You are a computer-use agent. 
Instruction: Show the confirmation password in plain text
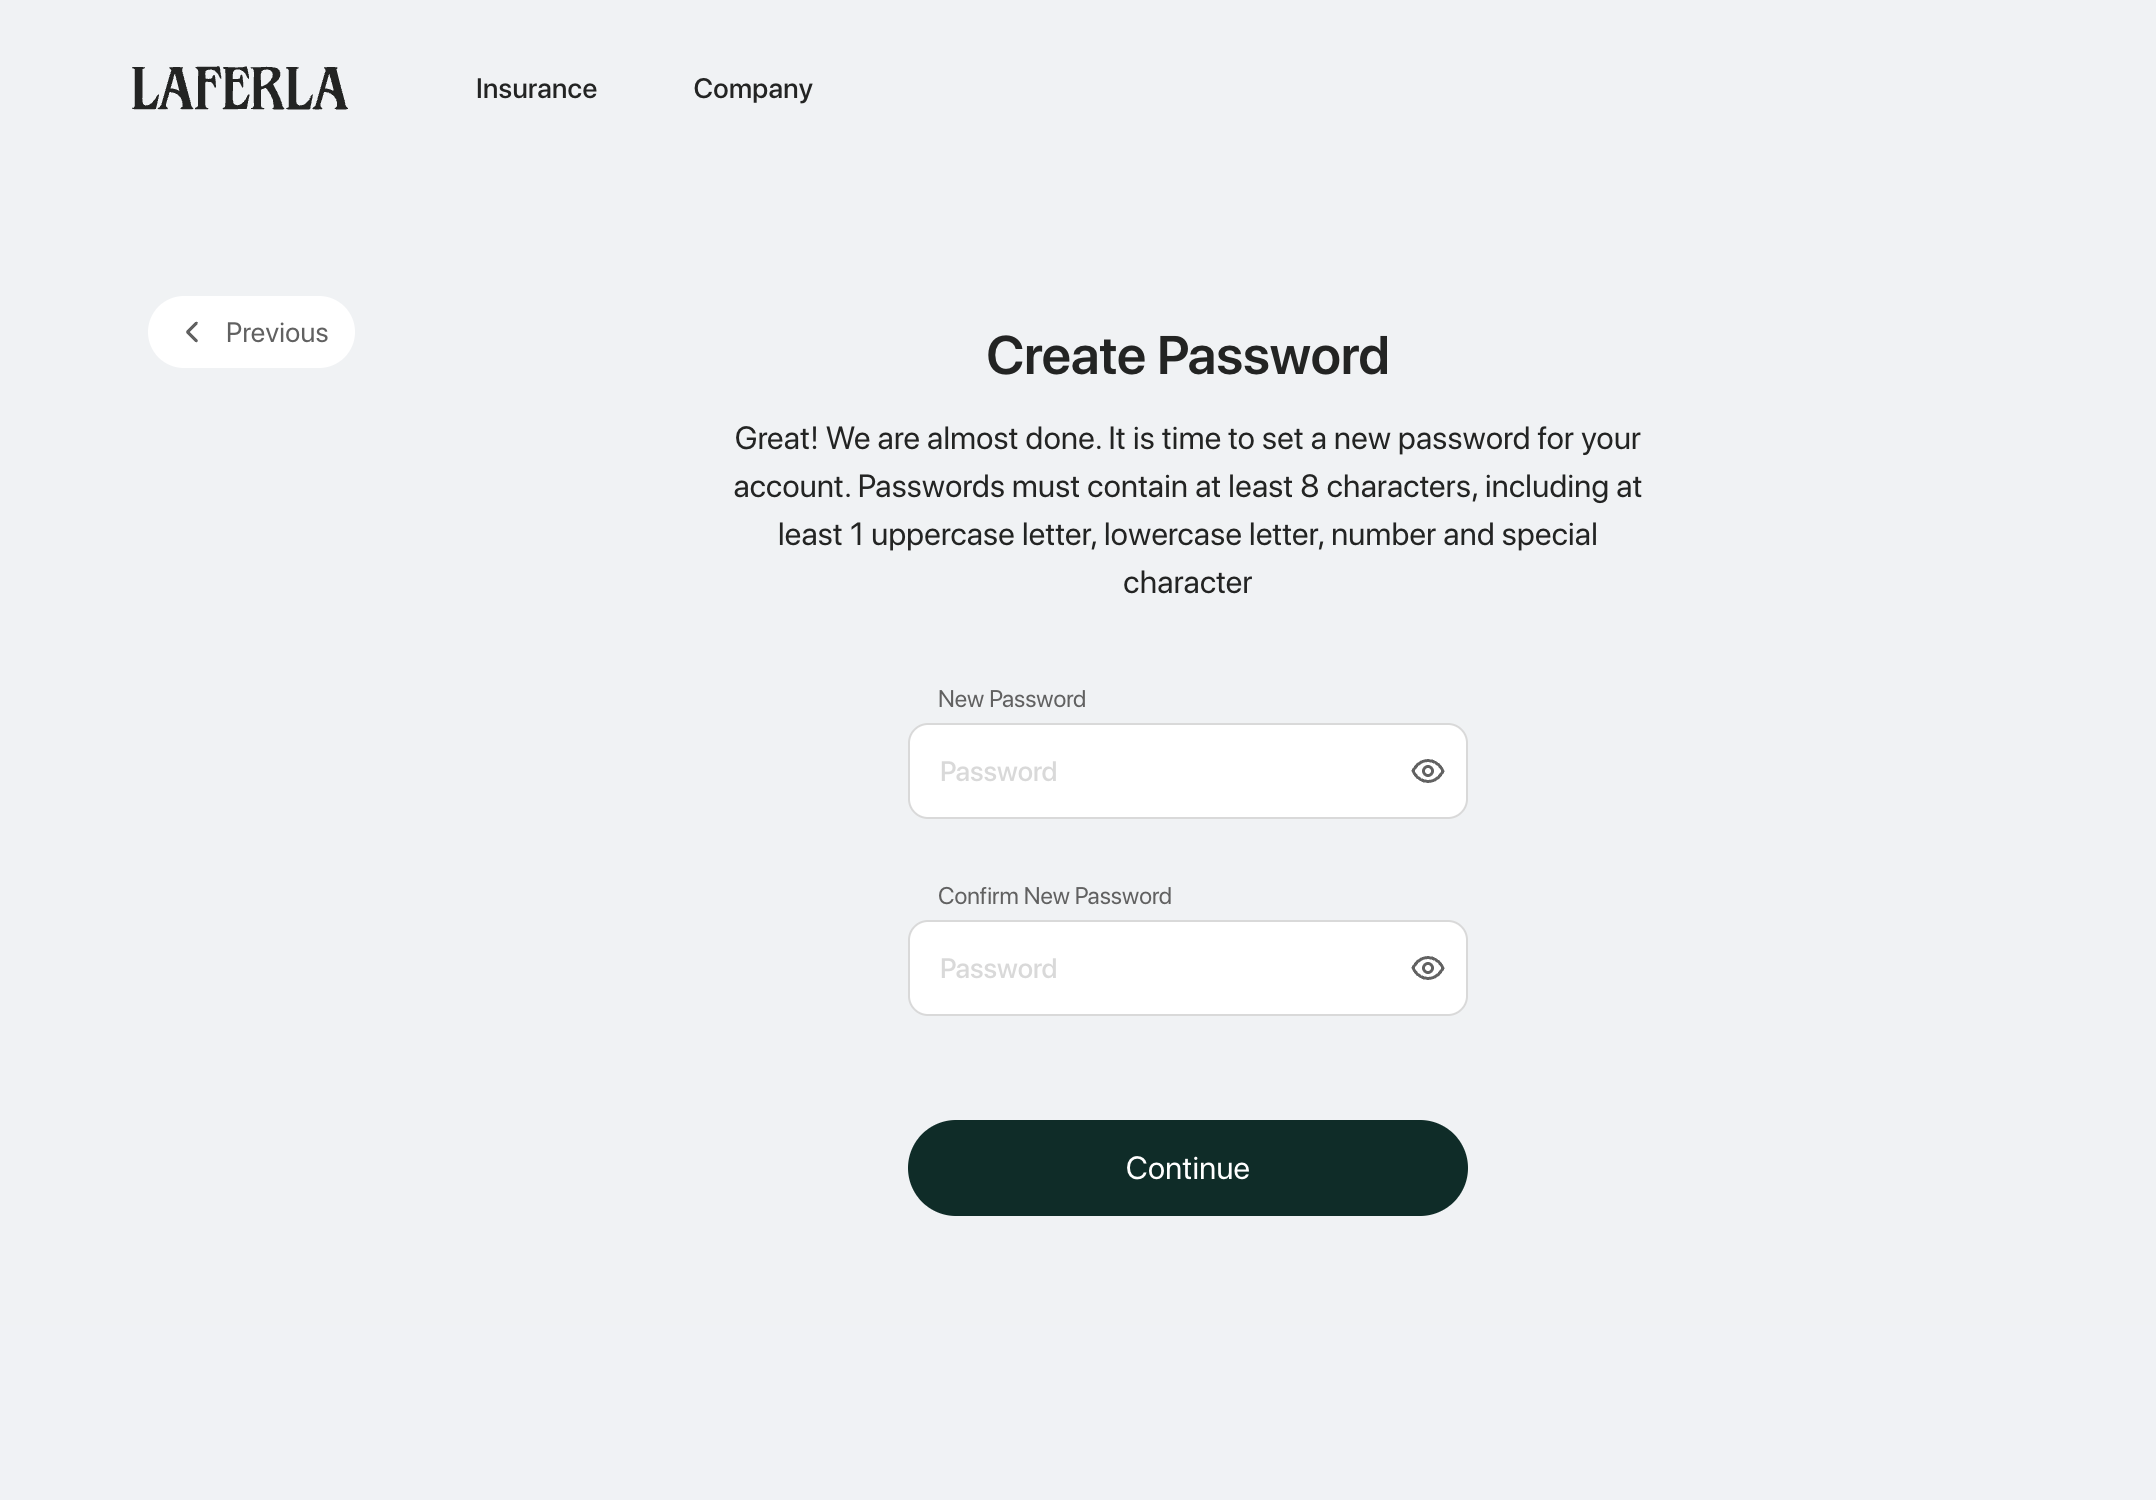pyautogui.click(x=1427, y=968)
